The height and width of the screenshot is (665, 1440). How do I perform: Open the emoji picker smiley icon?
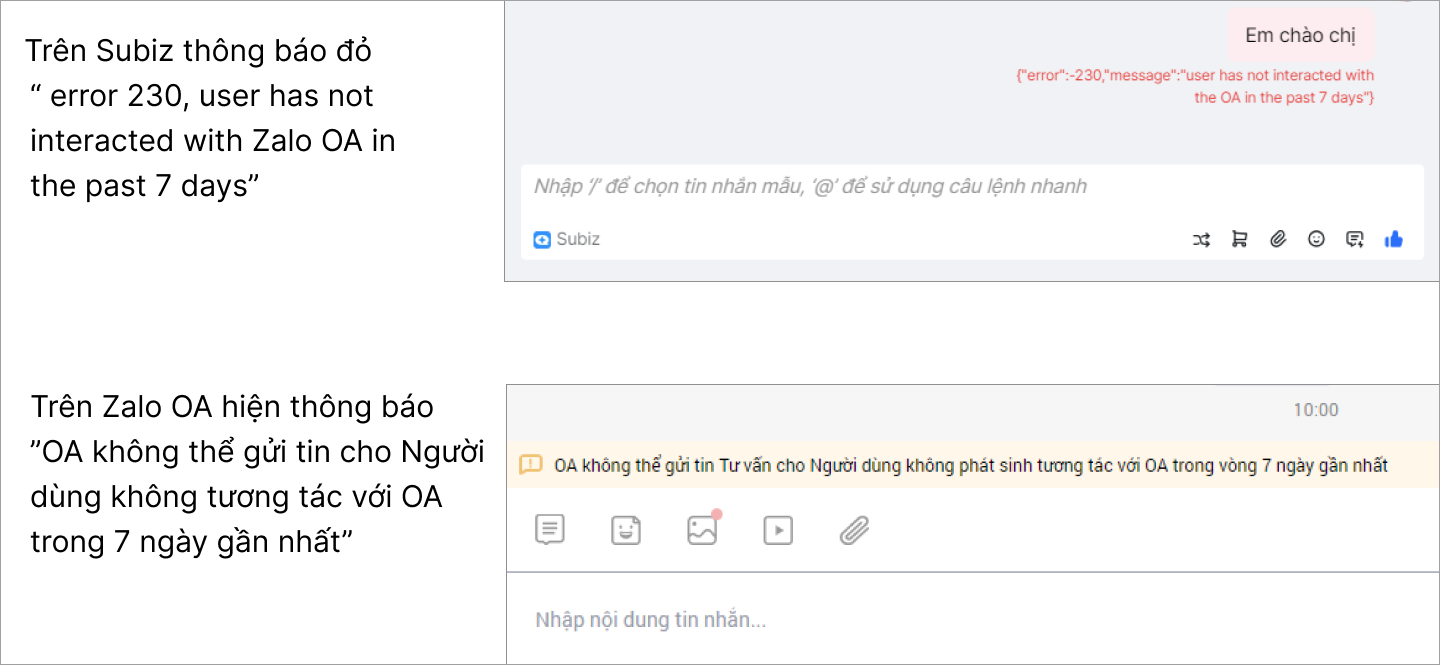coord(1316,239)
